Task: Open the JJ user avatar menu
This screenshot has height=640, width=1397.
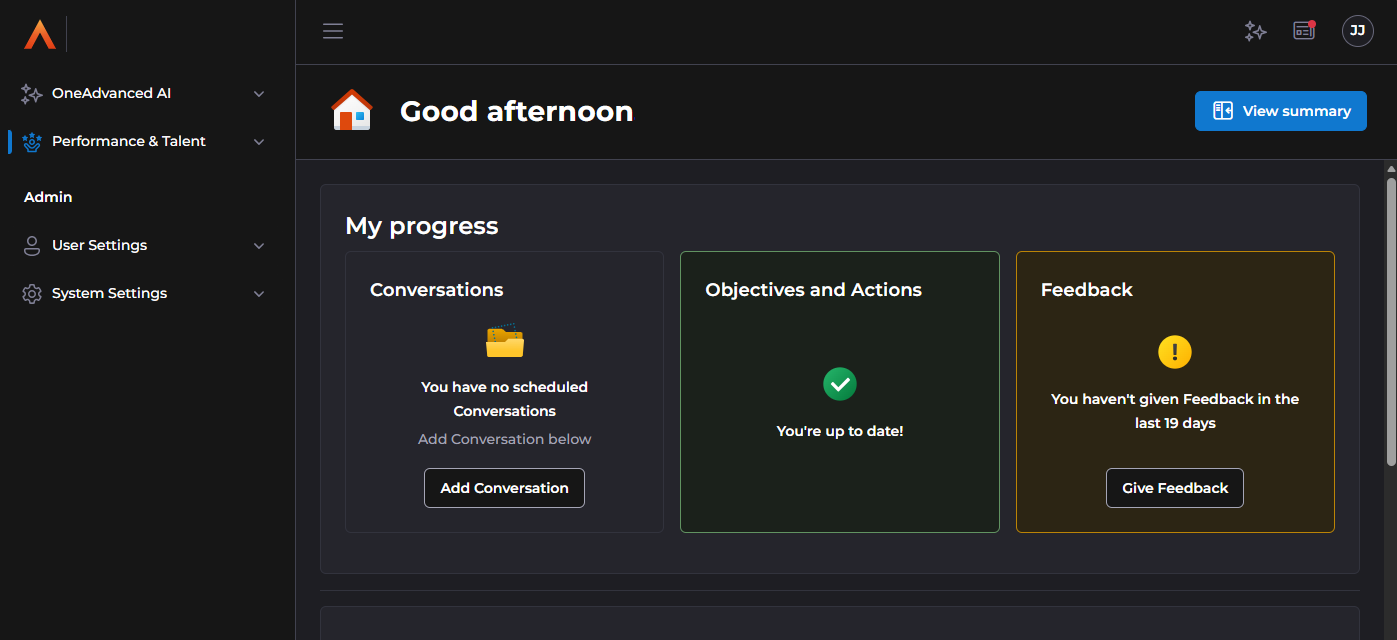Action: (x=1357, y=31)
